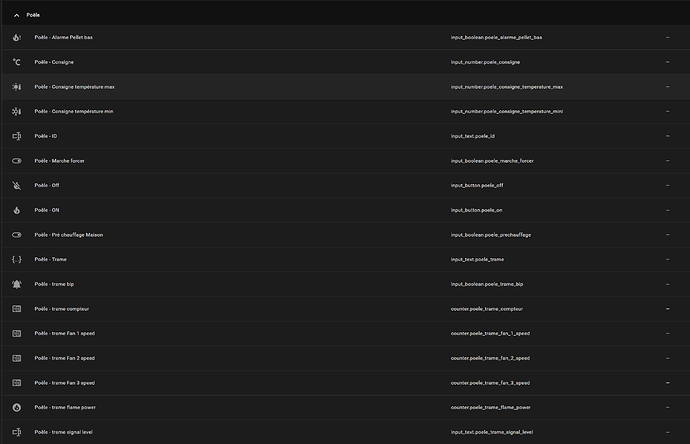Click the ringing bell icon for trame bip
The width and height of the screenshot is (690, 444).
pyautogui.click(x=17, y=284)
